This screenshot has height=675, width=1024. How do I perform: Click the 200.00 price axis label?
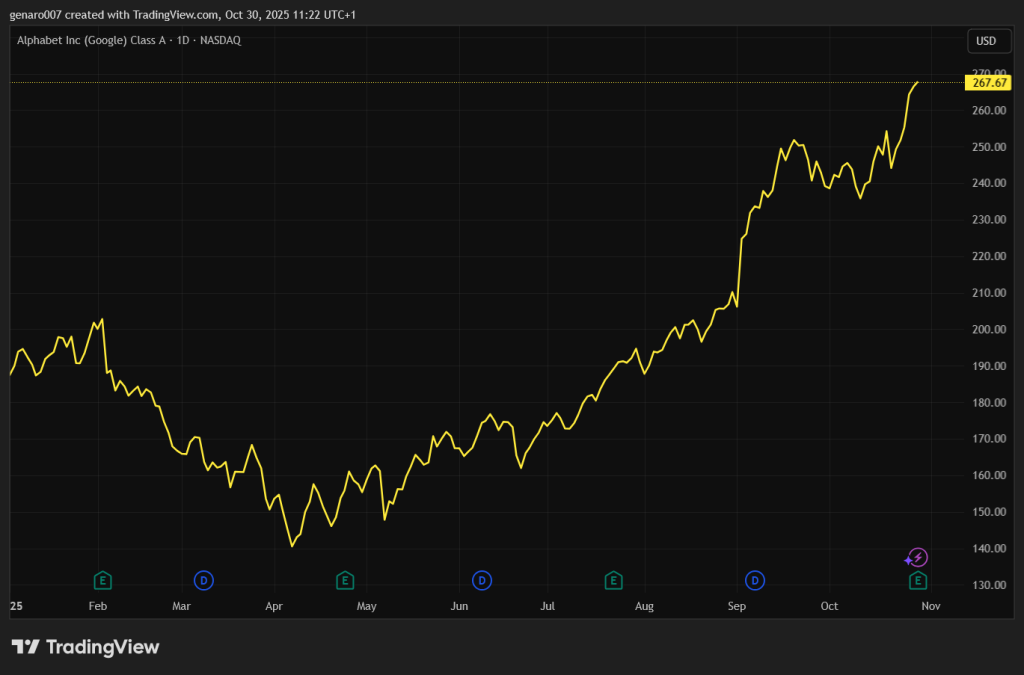pyautogui.click(x=987, y=330)
